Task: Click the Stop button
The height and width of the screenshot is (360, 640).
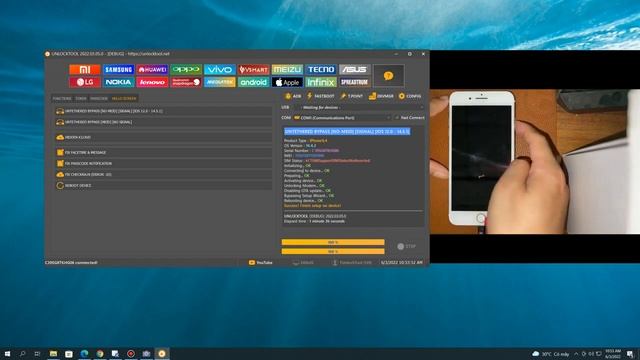Action: (407, 247)
